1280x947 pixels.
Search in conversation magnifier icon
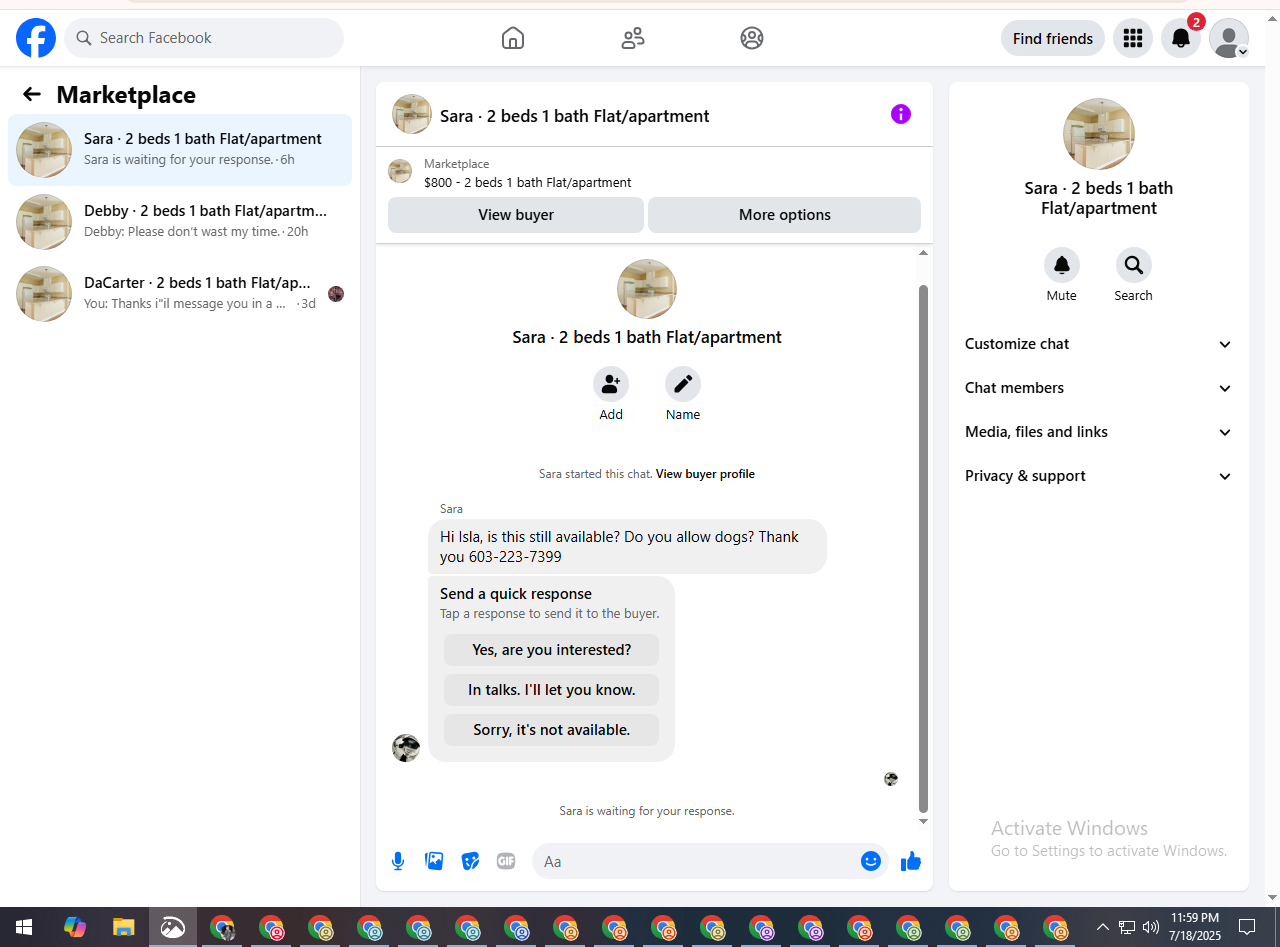(x=1134, y=265)
